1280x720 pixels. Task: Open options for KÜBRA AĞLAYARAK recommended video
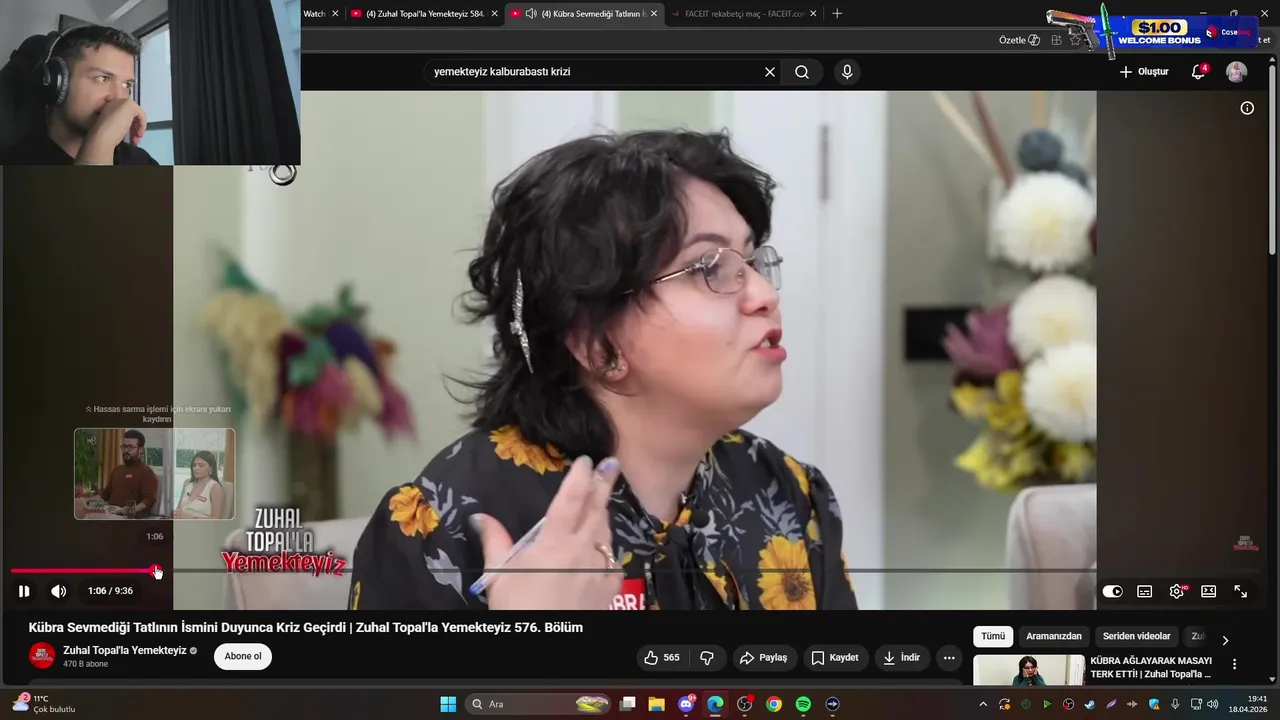[x=1234, y=664]
